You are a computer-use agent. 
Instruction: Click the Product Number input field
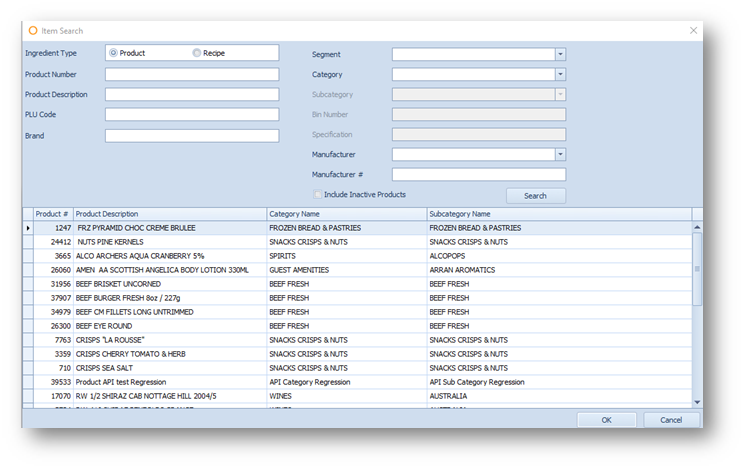(192, 74)
